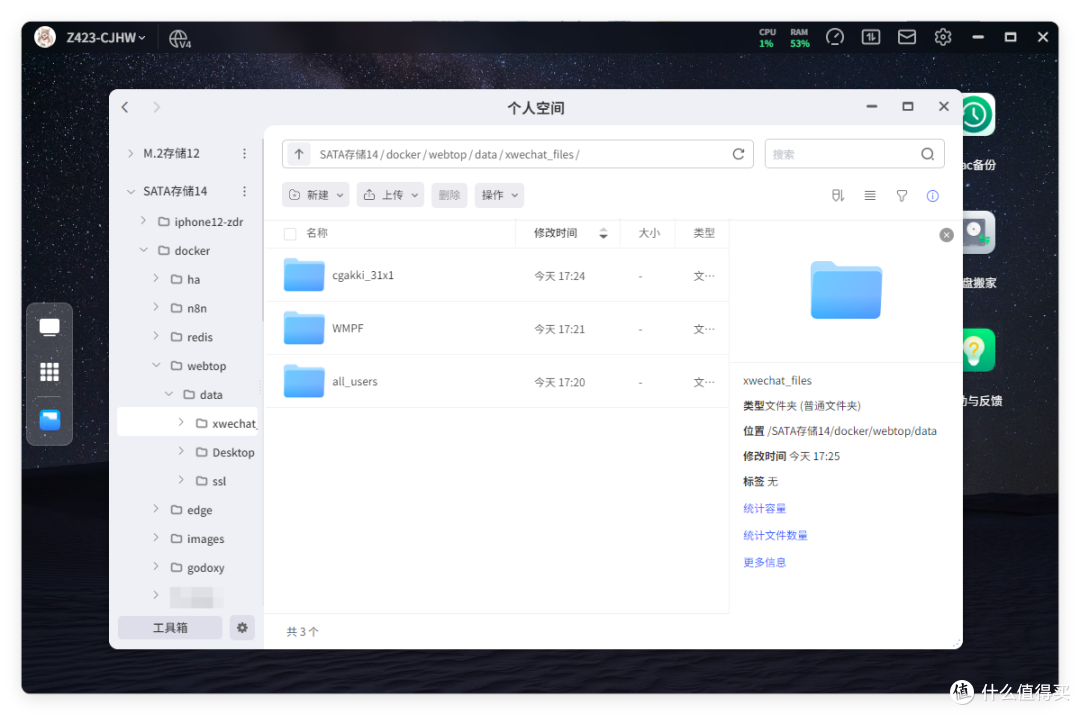The width and height of the screenshot is (1080, 715).
Task: Select the WMPF folder
Action: click(x=497, y=329)
